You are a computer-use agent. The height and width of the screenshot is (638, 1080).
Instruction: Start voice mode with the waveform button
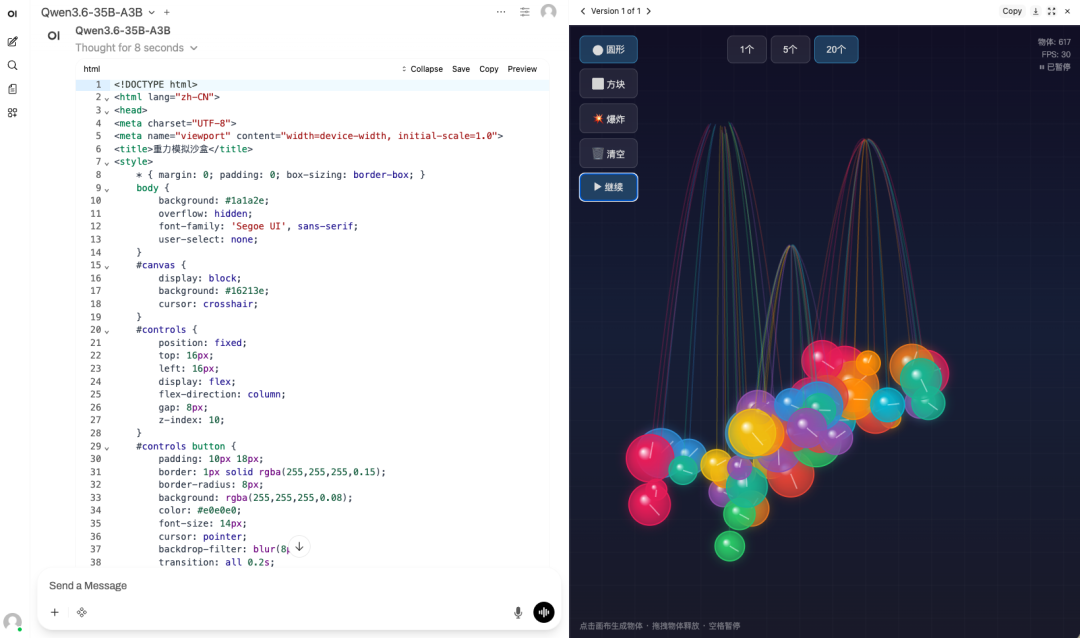(x=544, y=612)
